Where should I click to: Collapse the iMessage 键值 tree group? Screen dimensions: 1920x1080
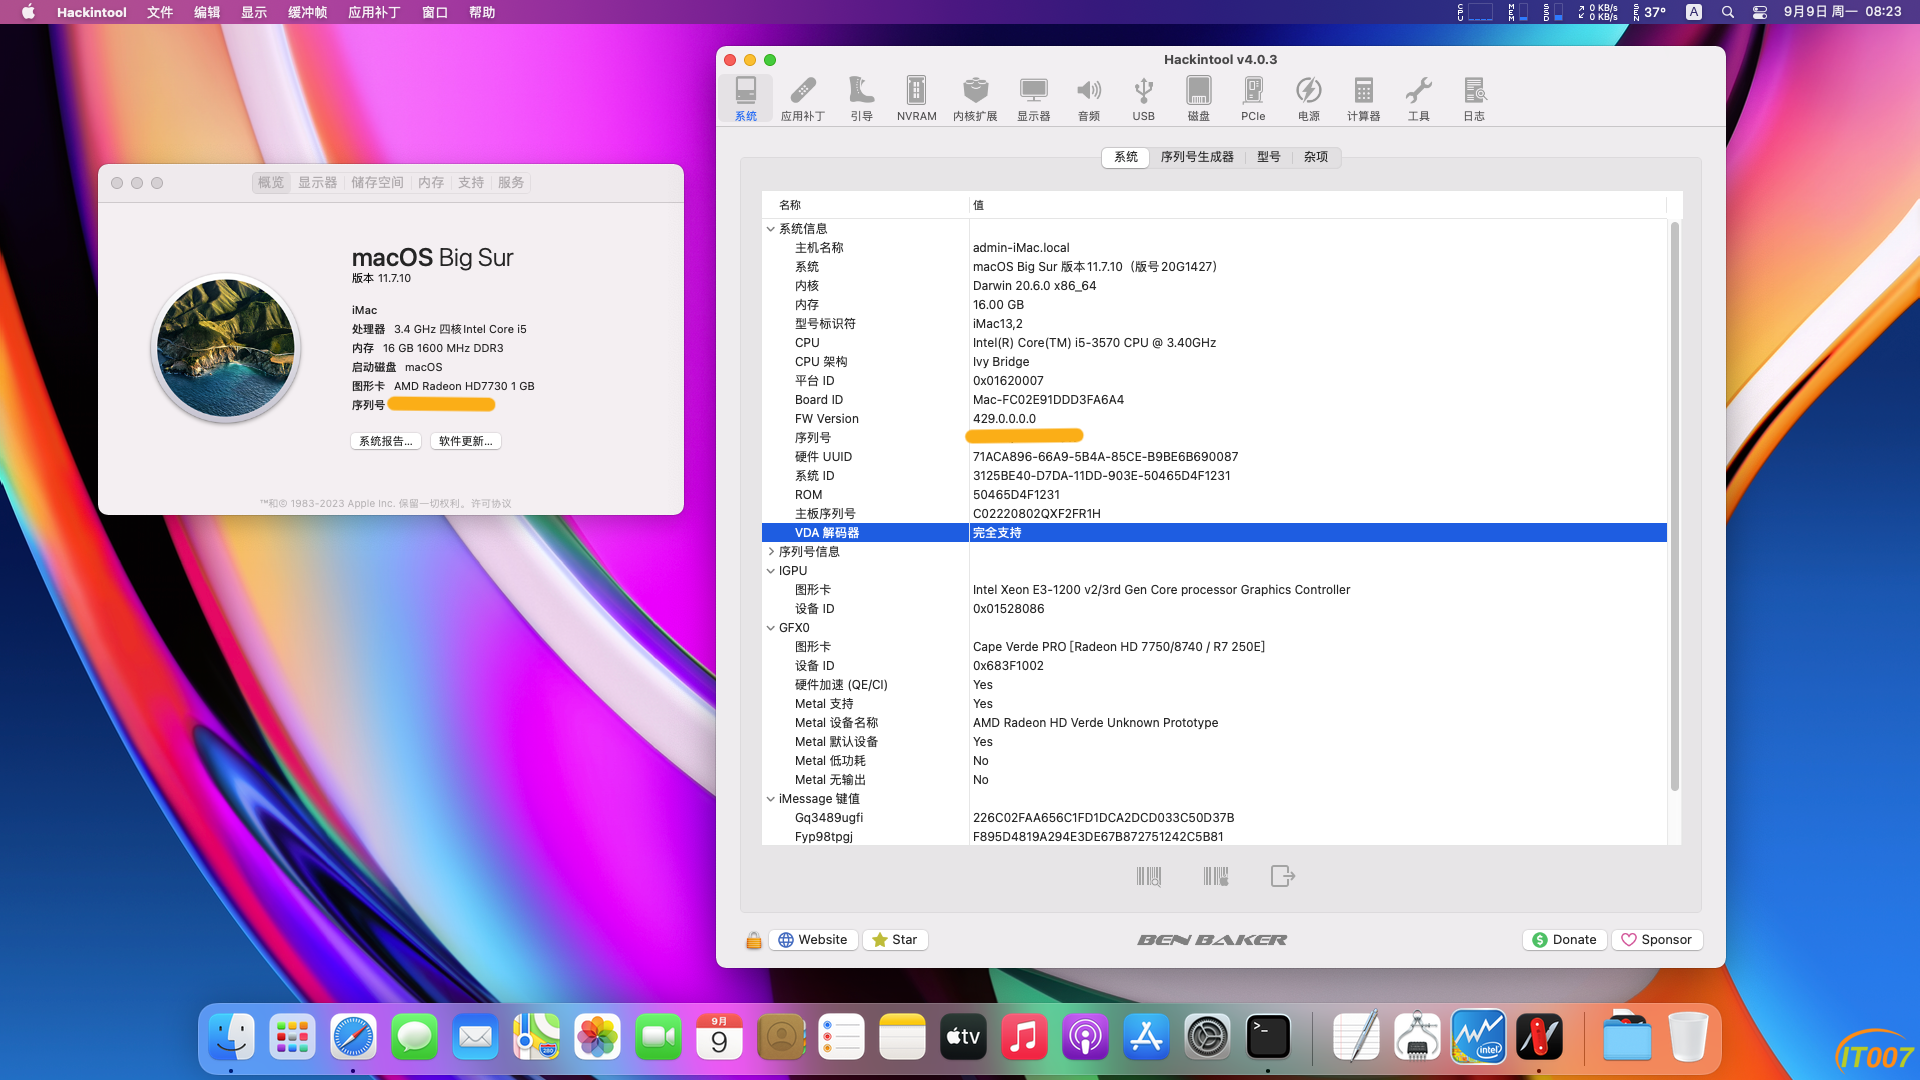click(x=771, y=799)
